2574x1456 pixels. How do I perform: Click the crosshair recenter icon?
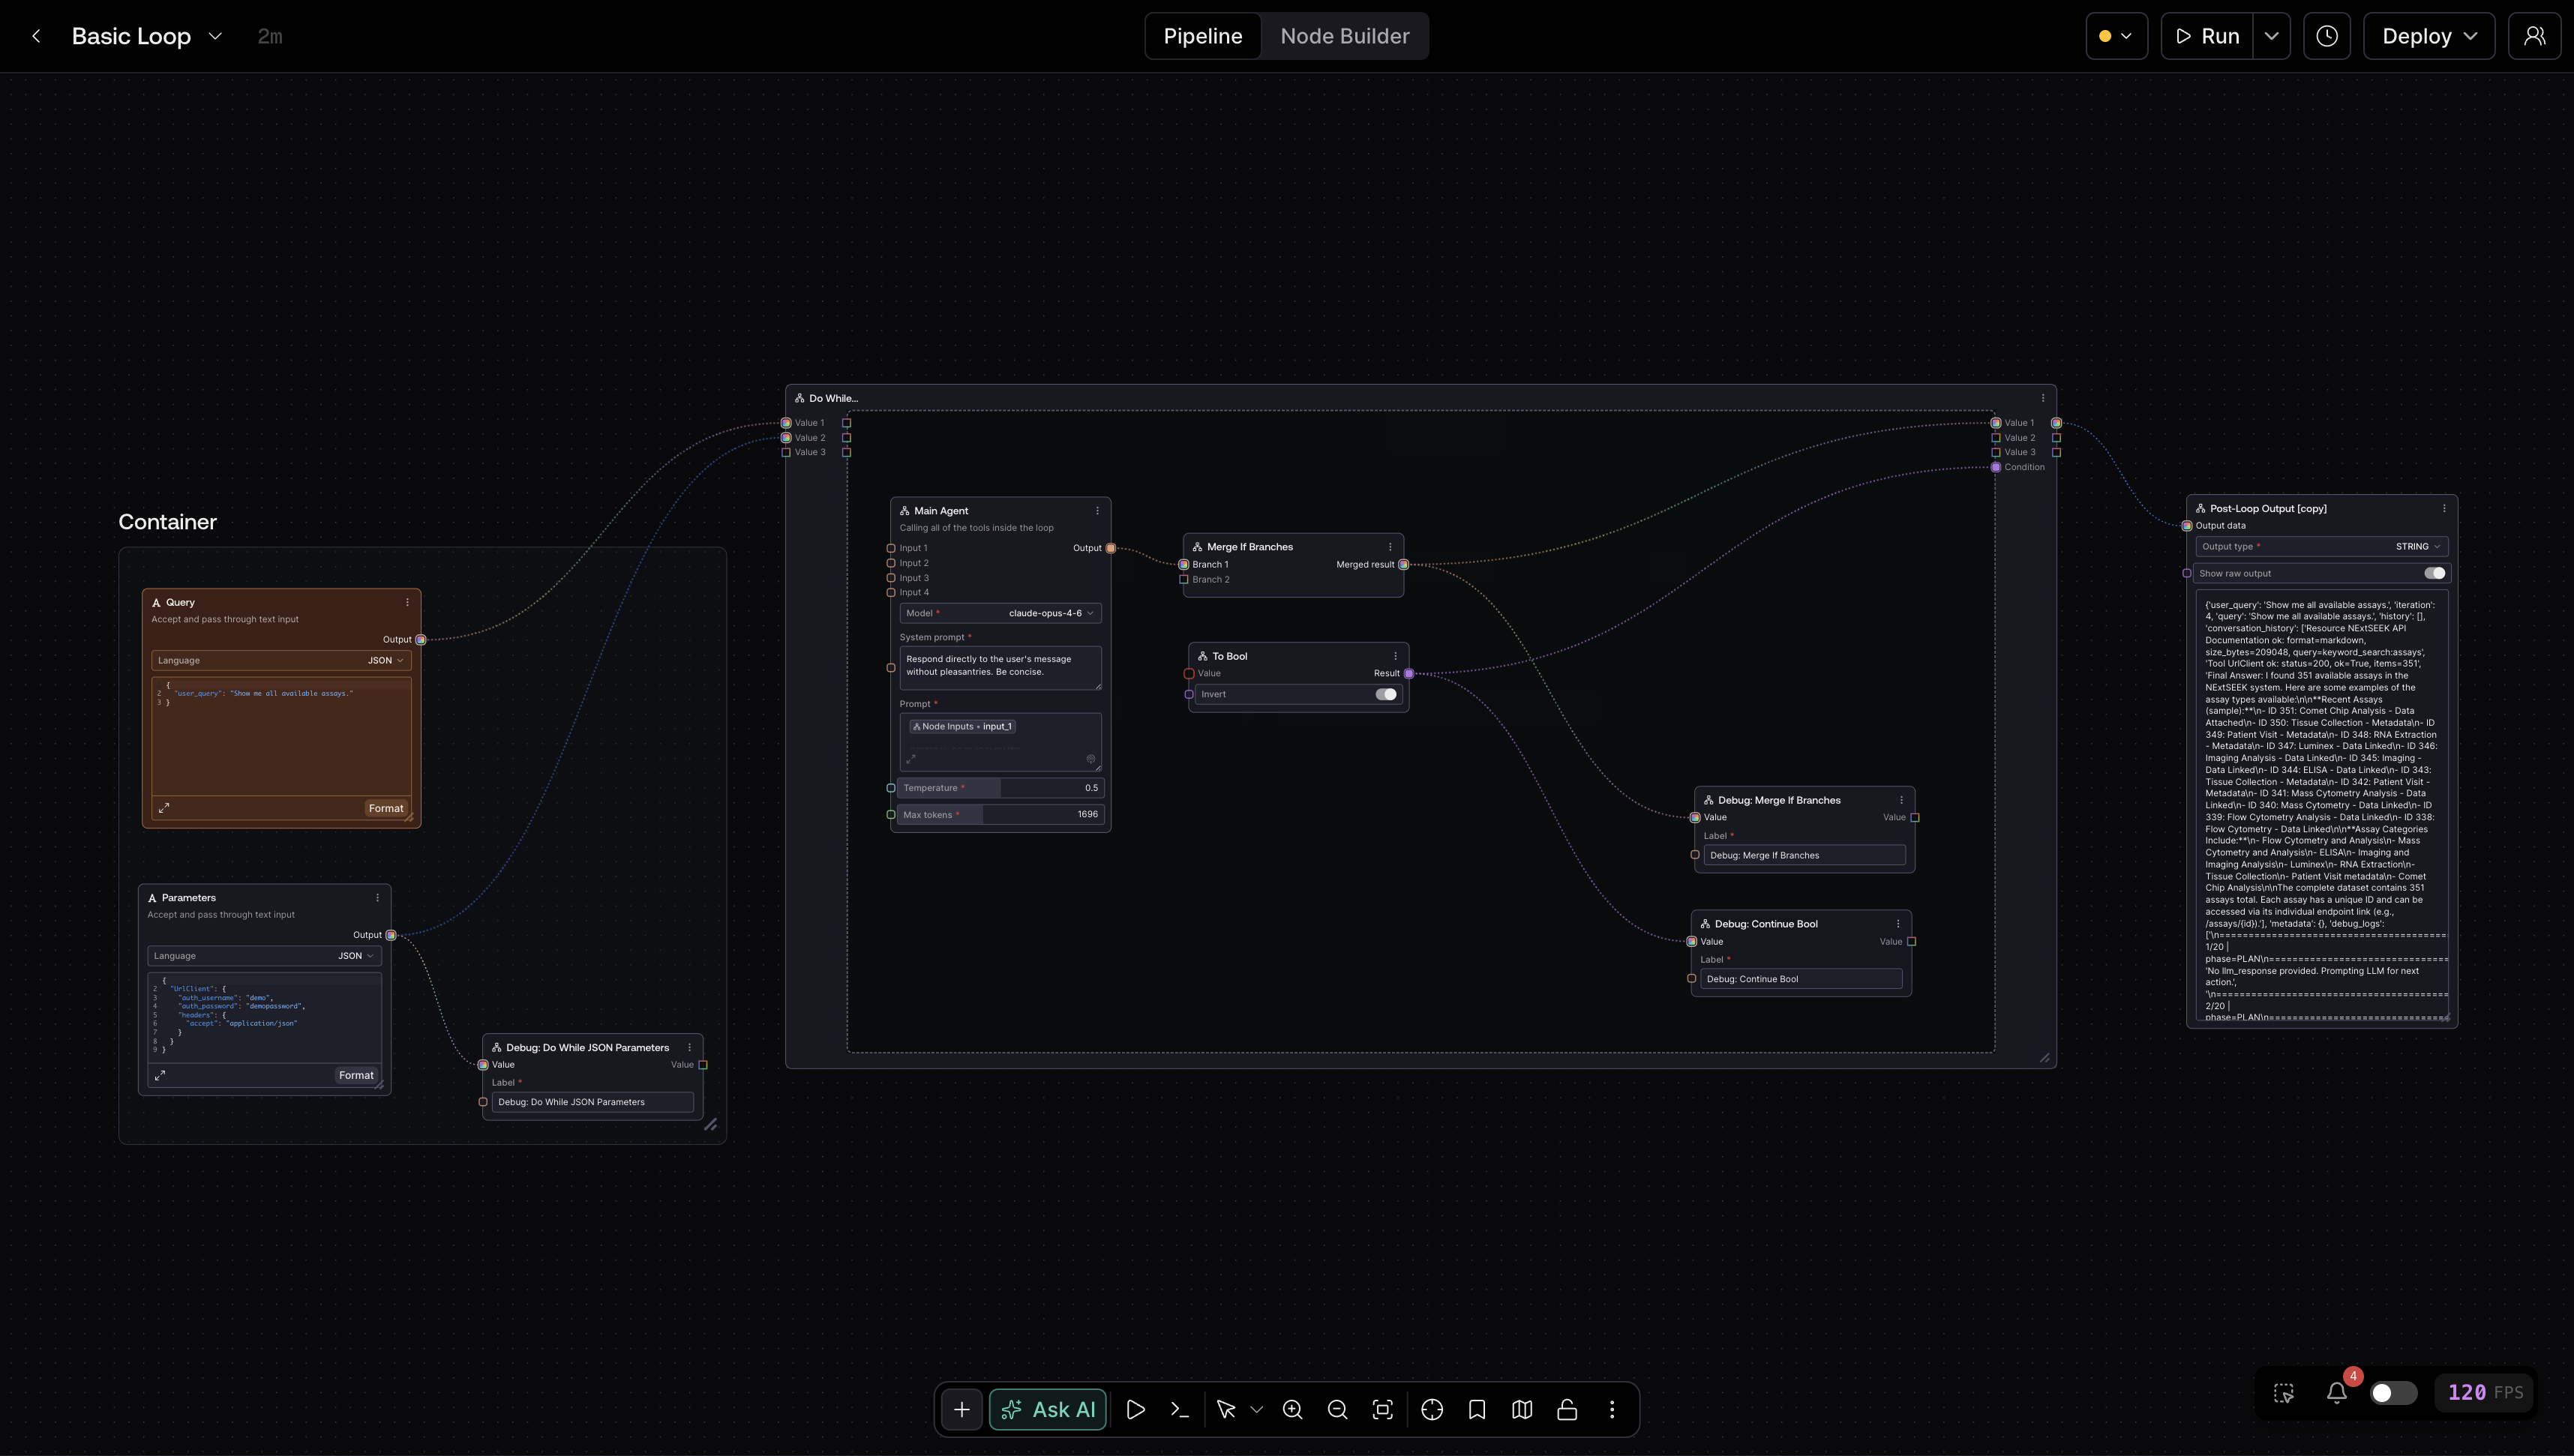click(1432, 1409)
